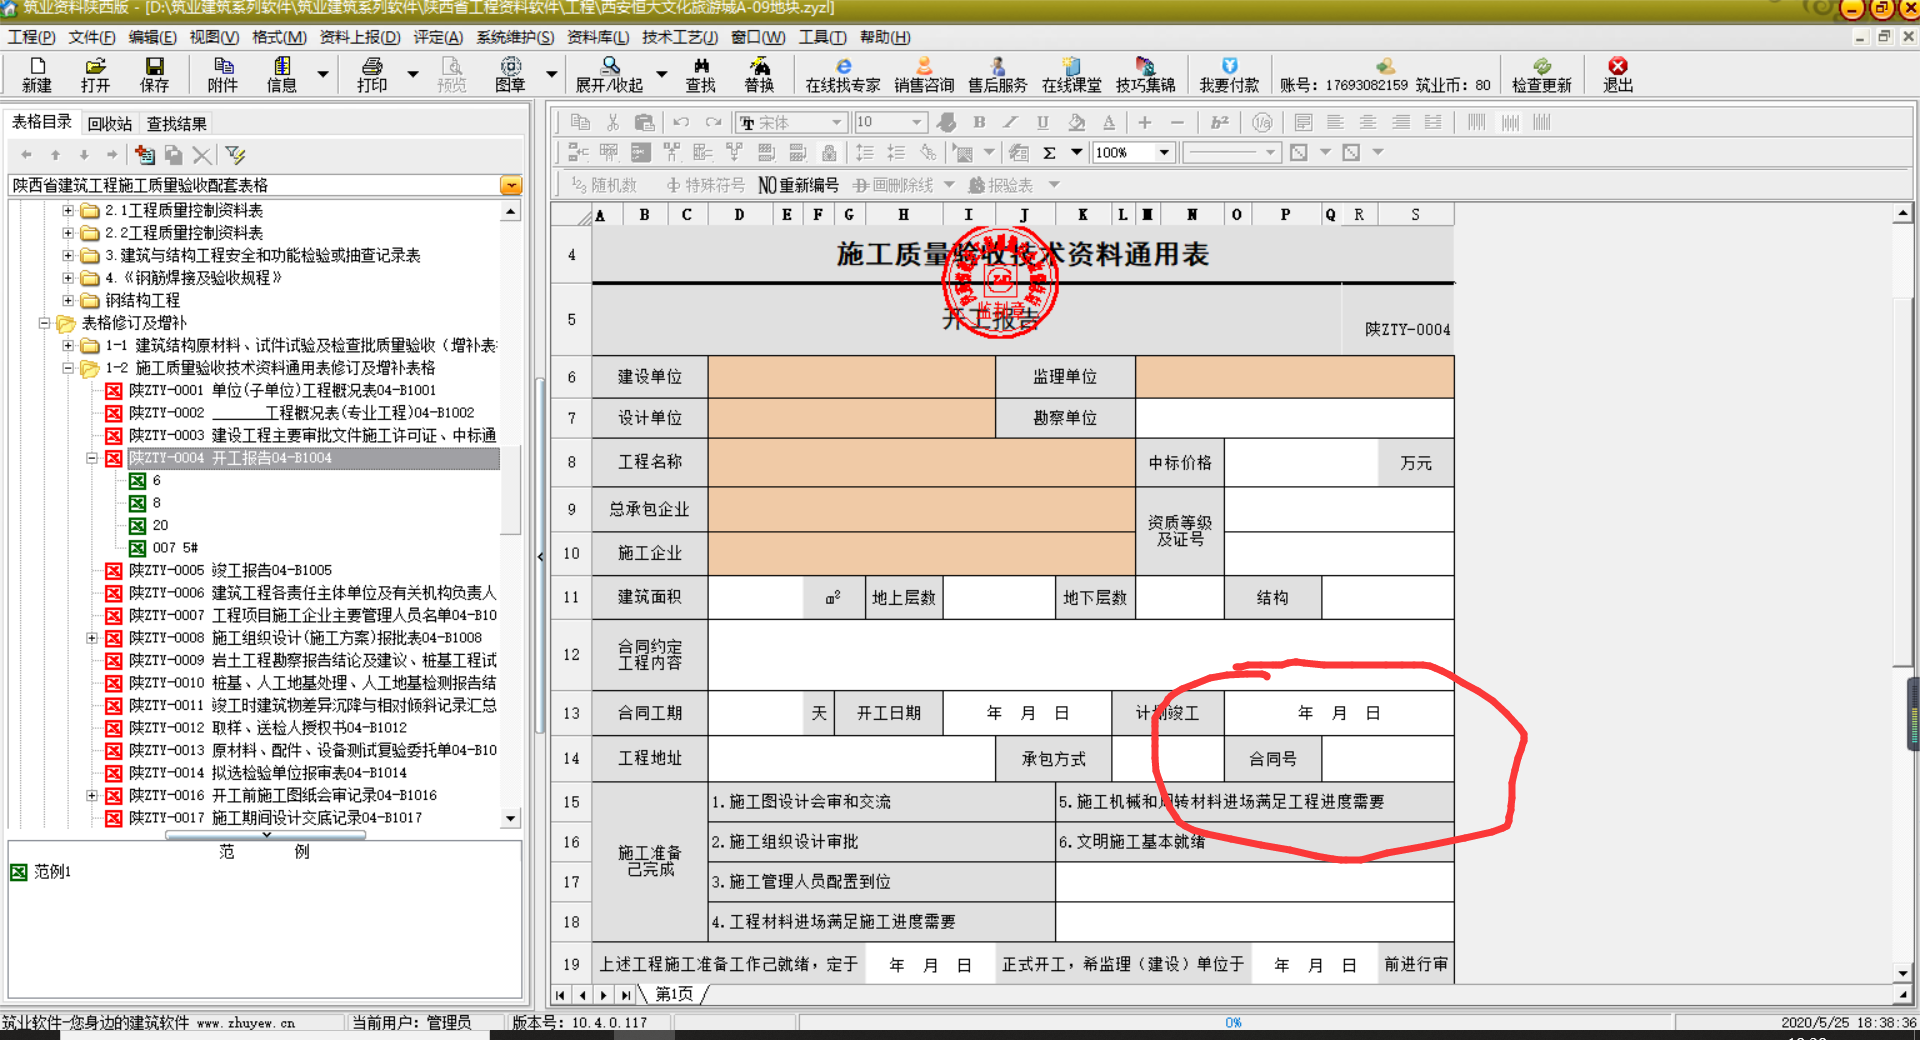Expand the 陕ZTY-0008 施工组织设计 node
This screenshot has height=1040, width=1920.
(92, 638)
